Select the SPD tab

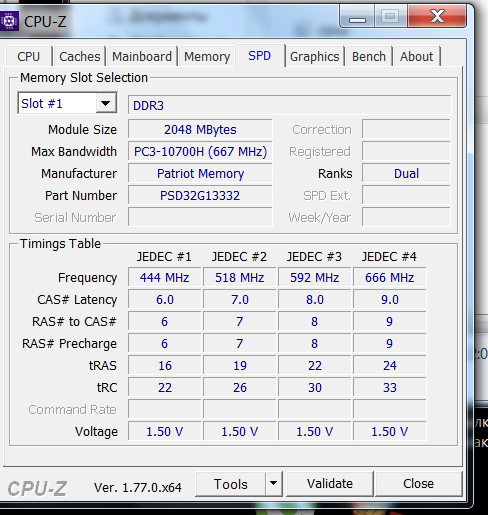coord(260,56)
